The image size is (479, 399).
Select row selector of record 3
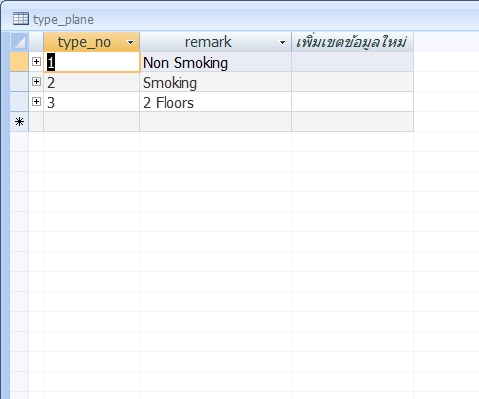tap(19, 102)
